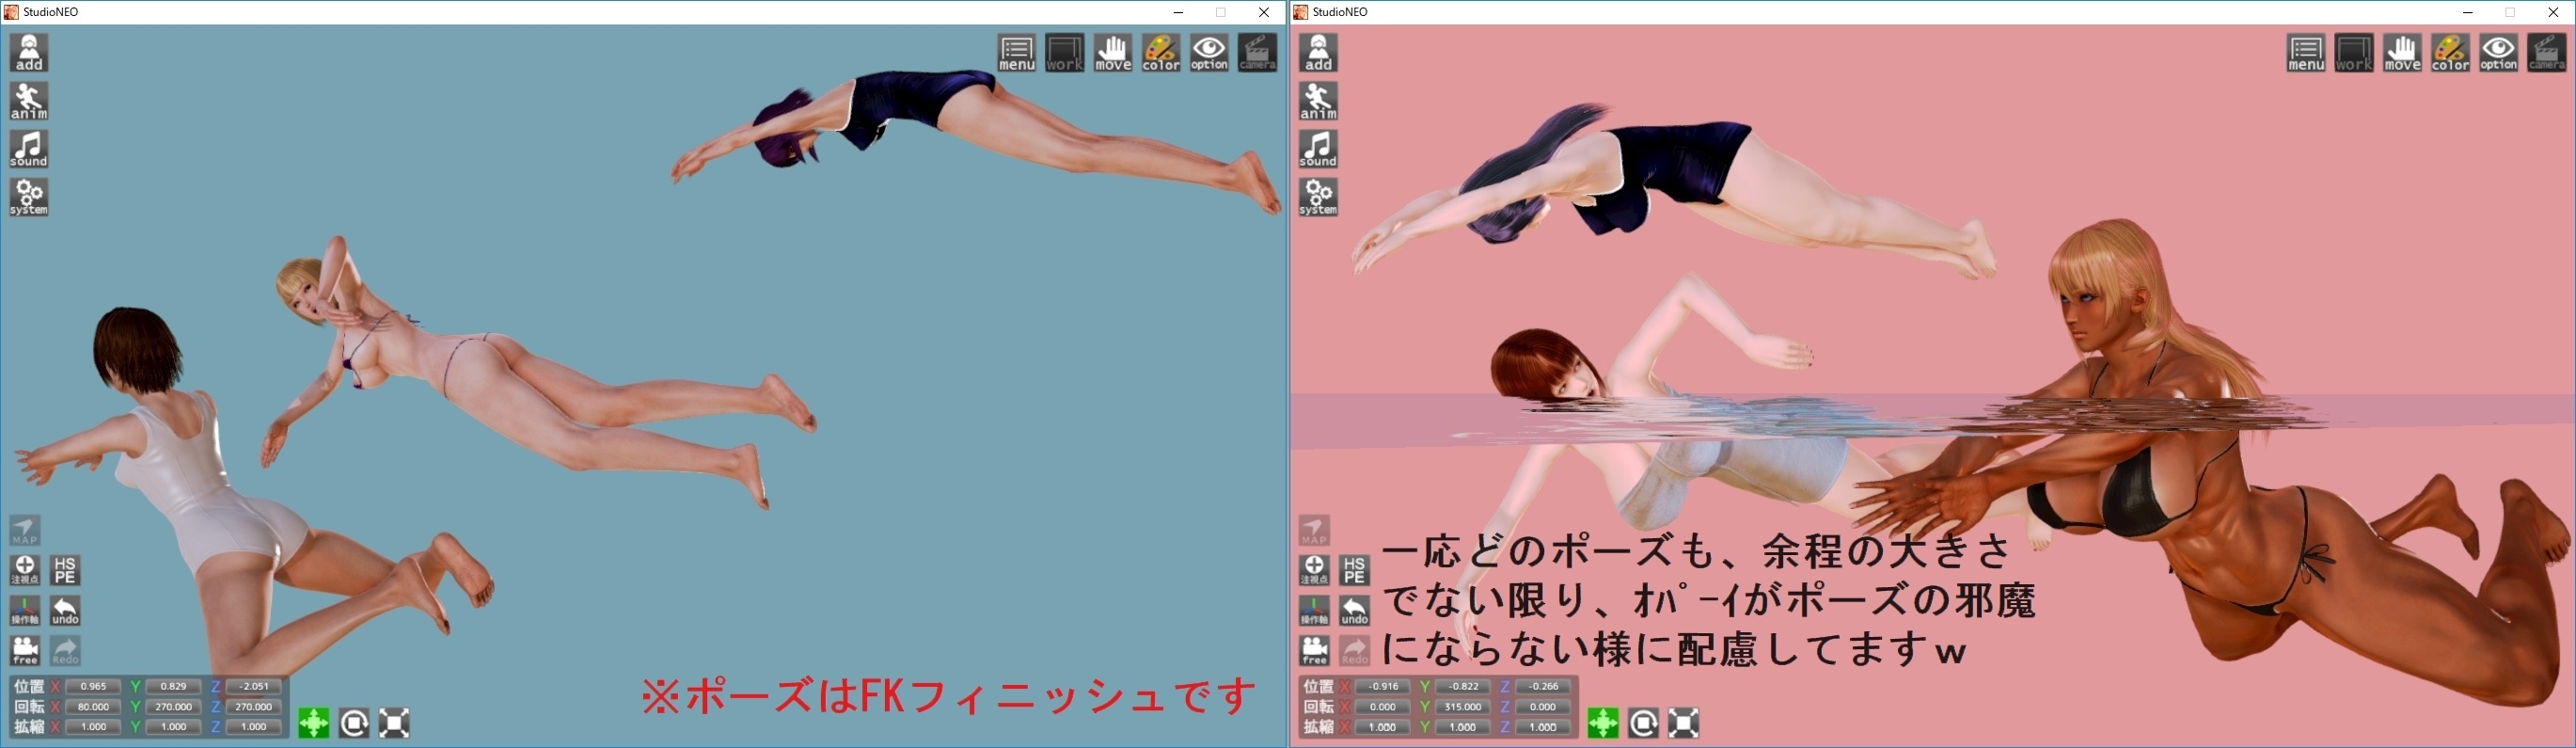
Task: Open HSPE plugin in blue StudioNEO window
Action: coord(65,570)
